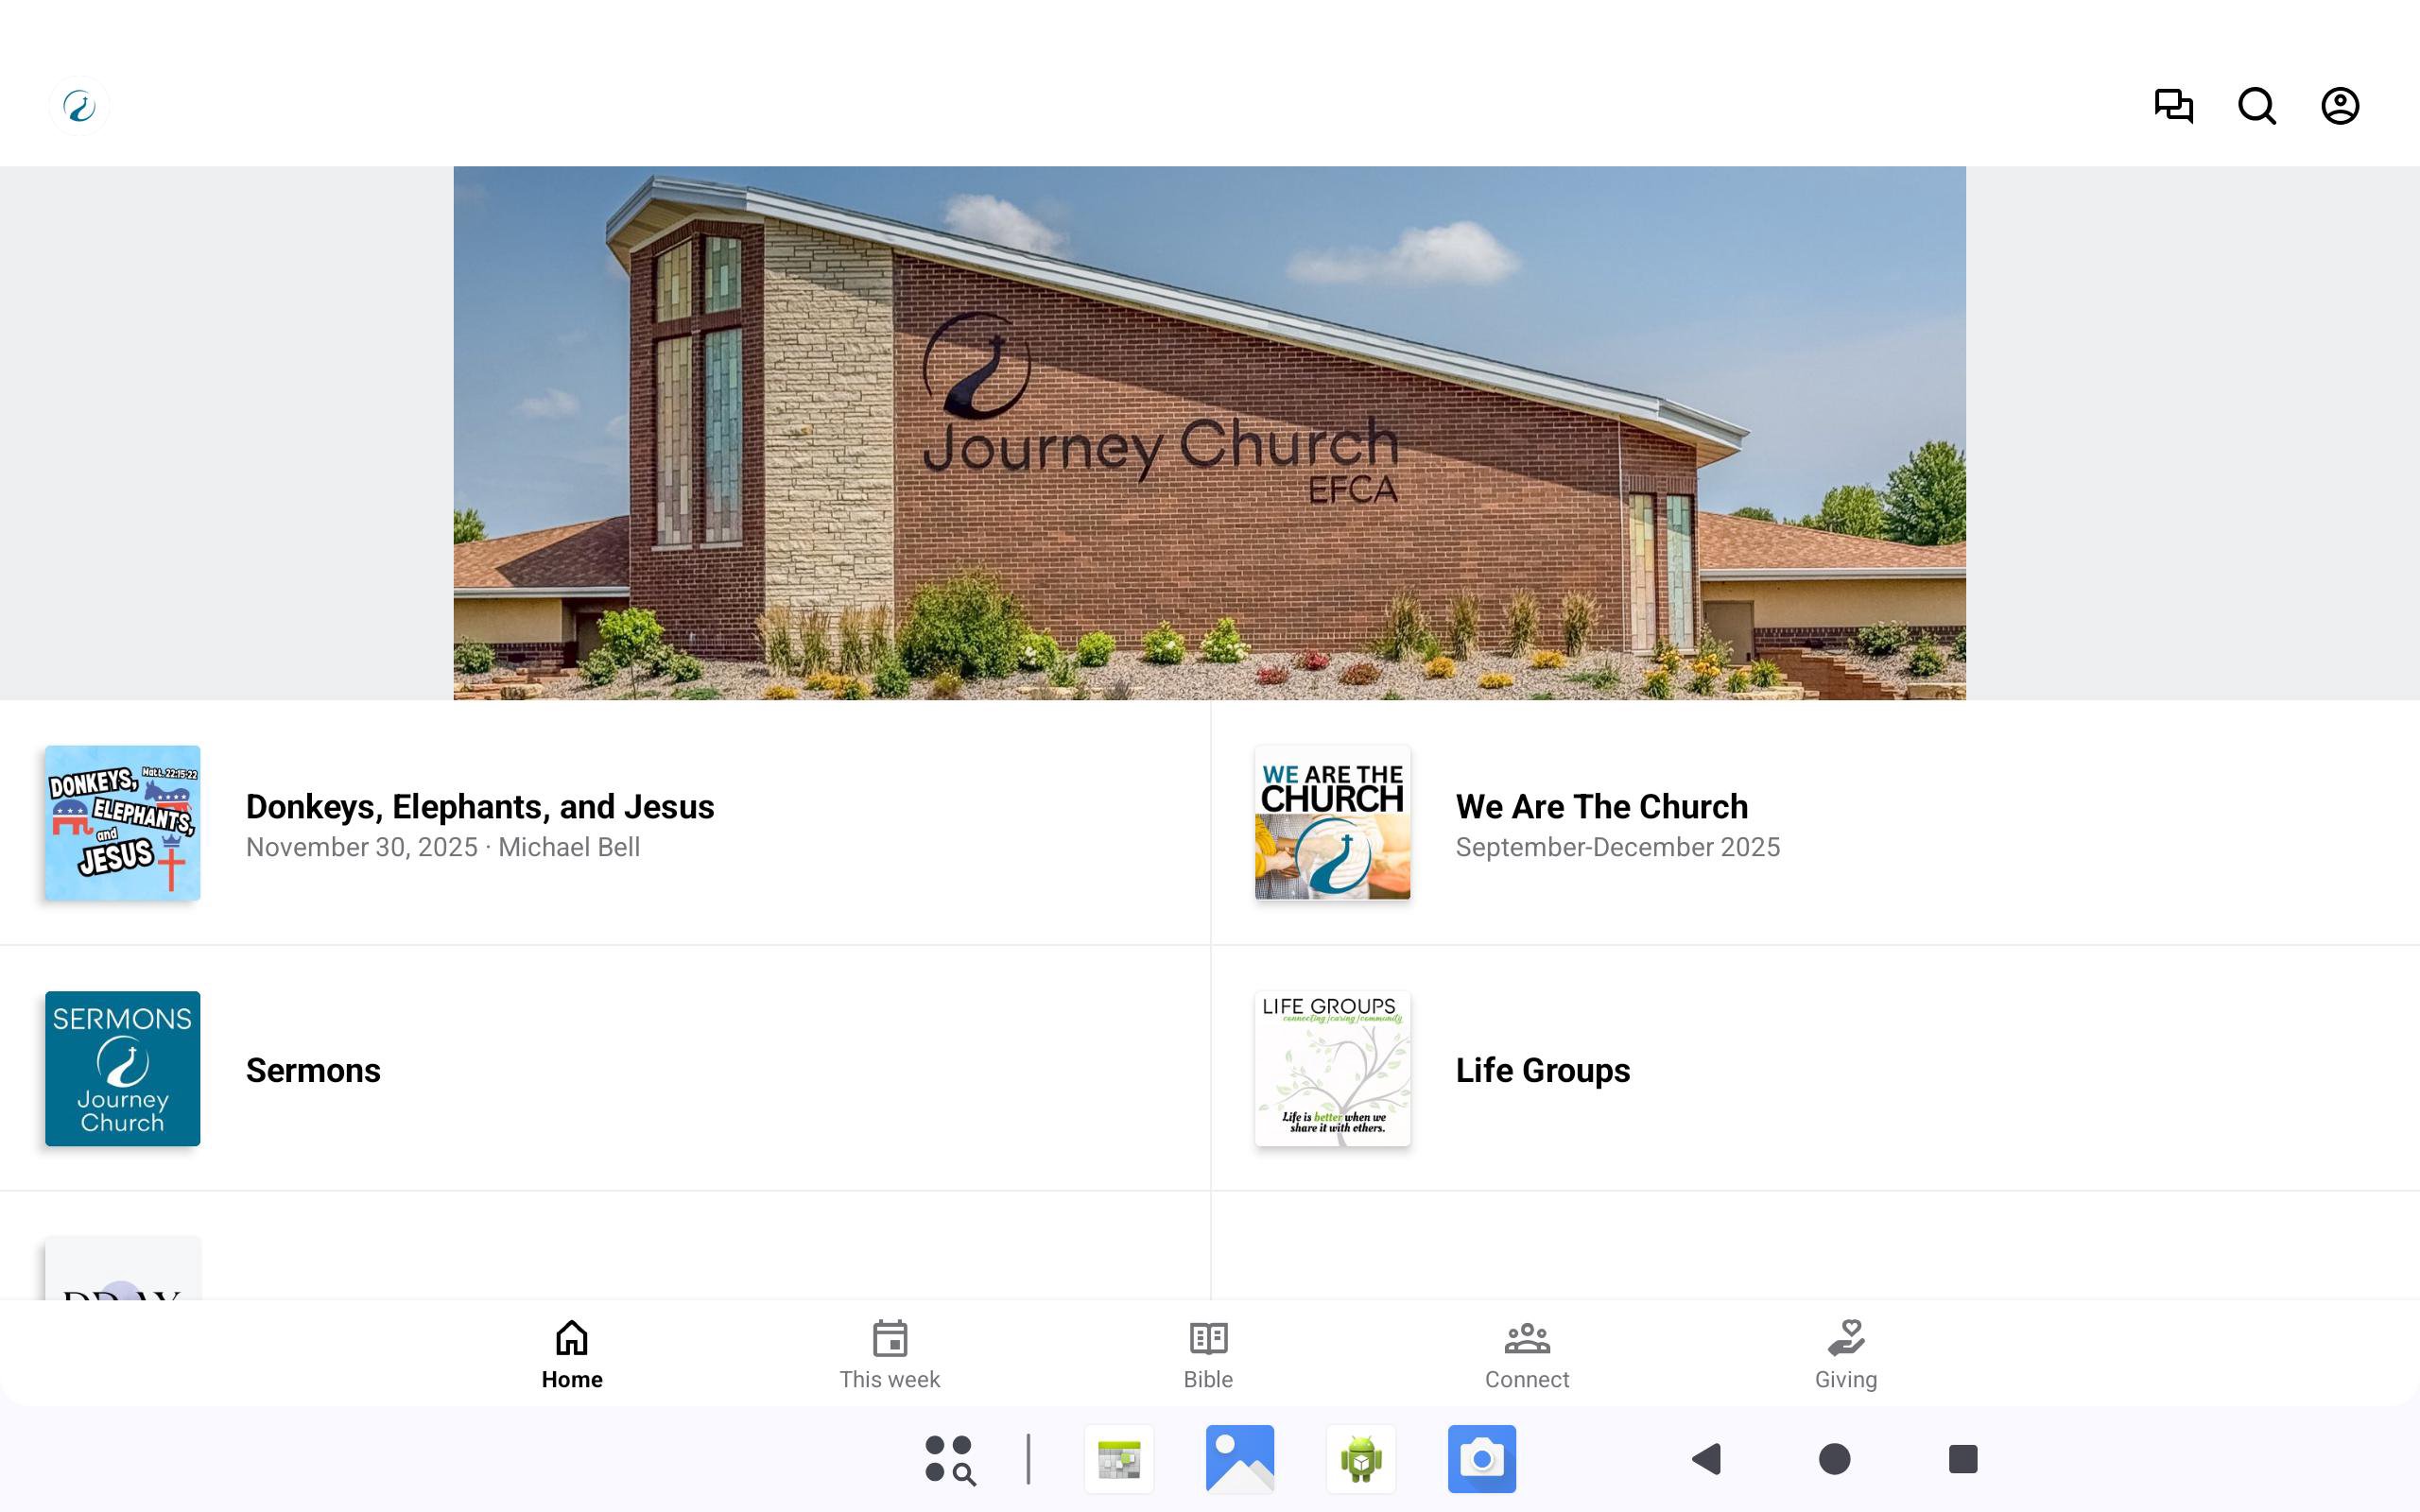Open the app drawer search icon
Image resolution: width=2420 pixels, height=1512 pixels.
point(949,1459)
